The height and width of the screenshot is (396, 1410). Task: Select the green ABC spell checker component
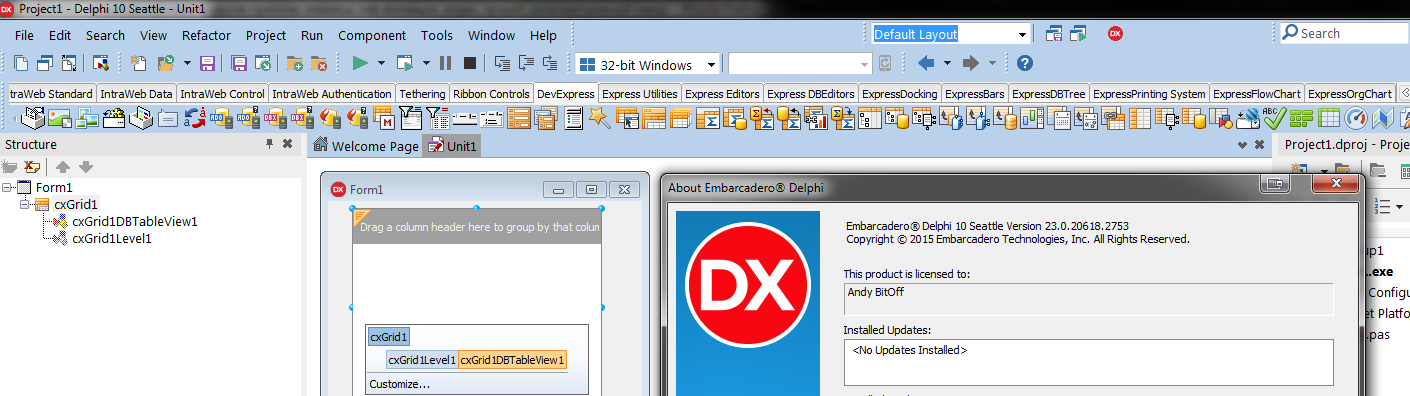[x=1275, y=118]
